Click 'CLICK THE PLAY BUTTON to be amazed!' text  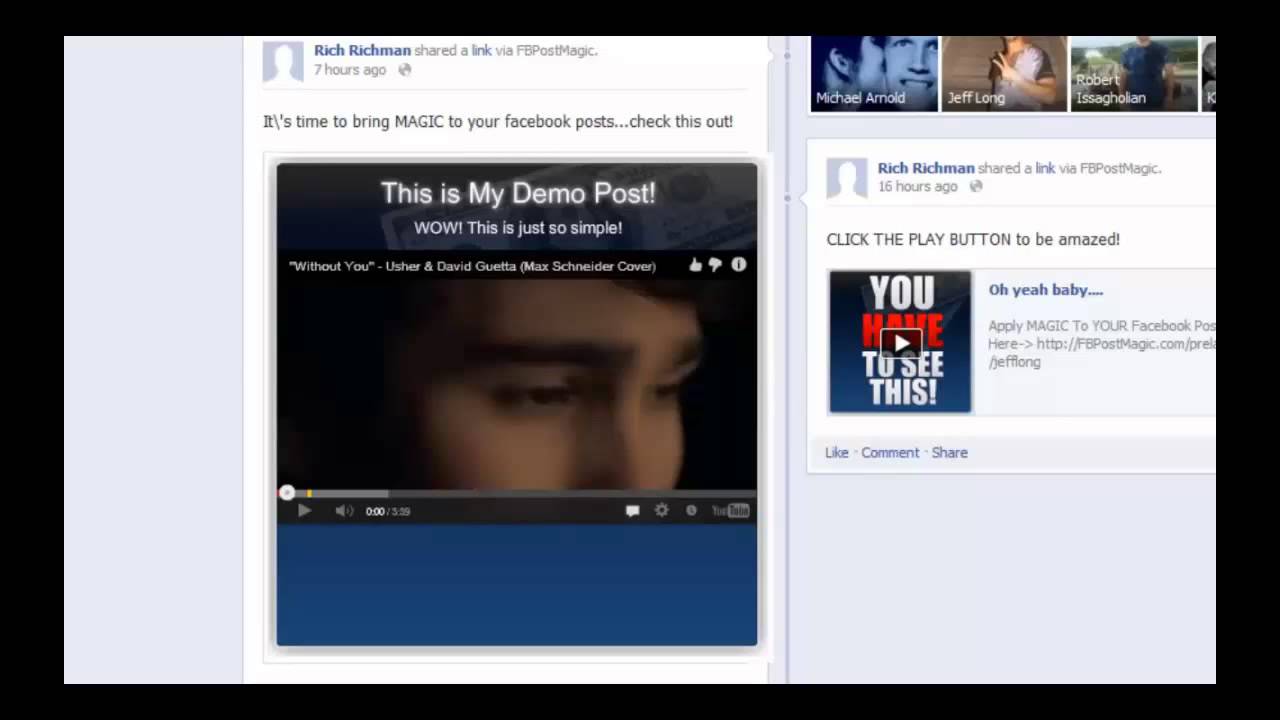973,239
